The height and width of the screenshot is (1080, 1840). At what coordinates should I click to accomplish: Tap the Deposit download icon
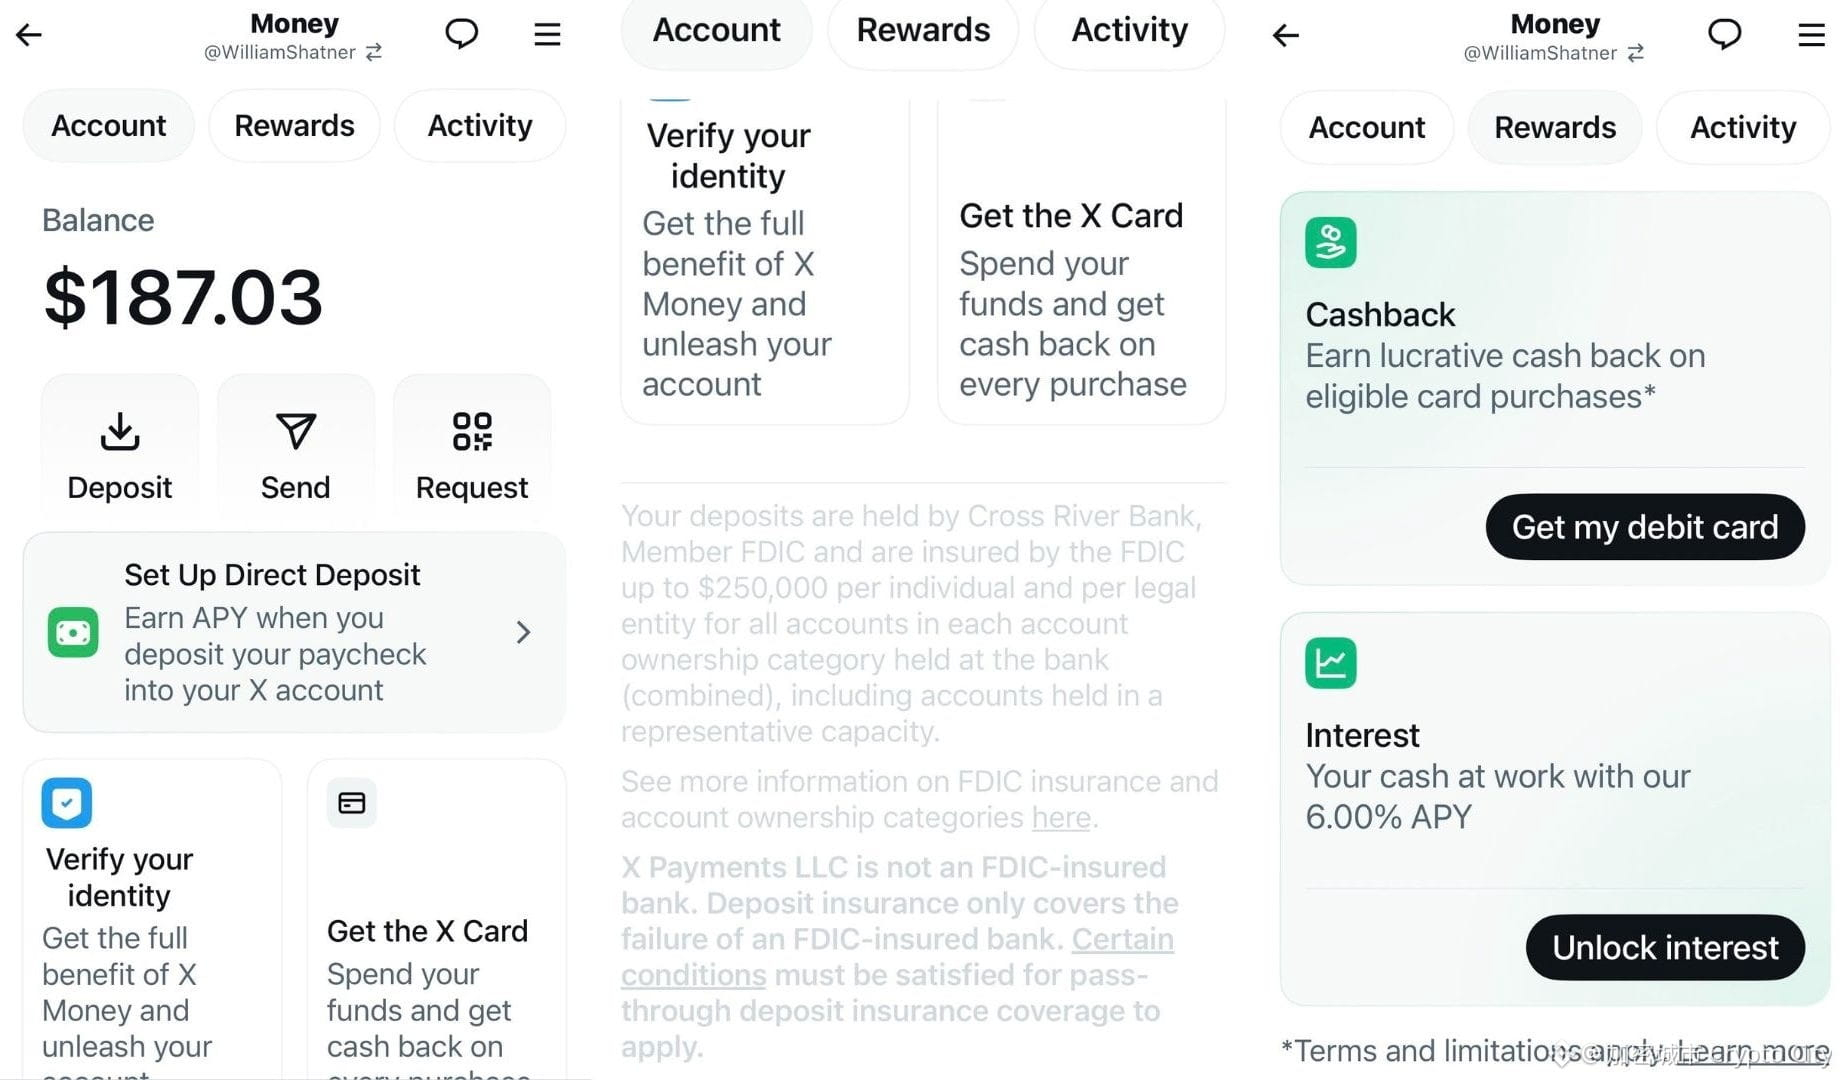(x=120, y=432)
